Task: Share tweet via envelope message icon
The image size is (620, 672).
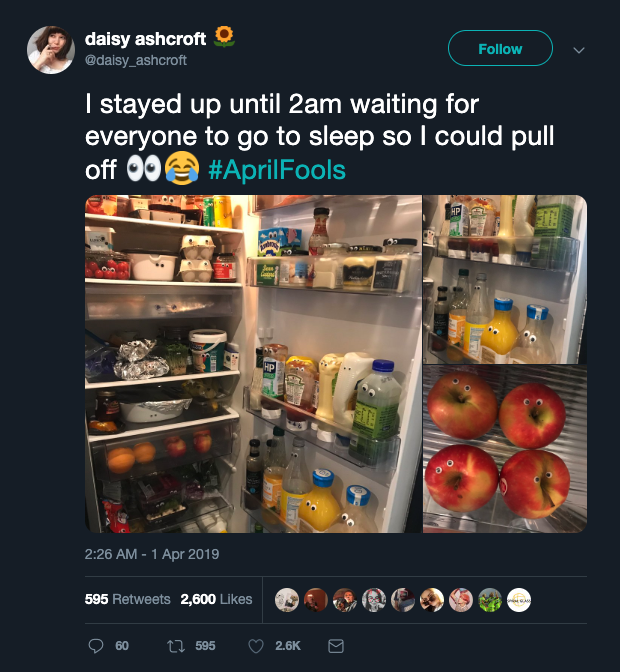Action: (335, 646)
